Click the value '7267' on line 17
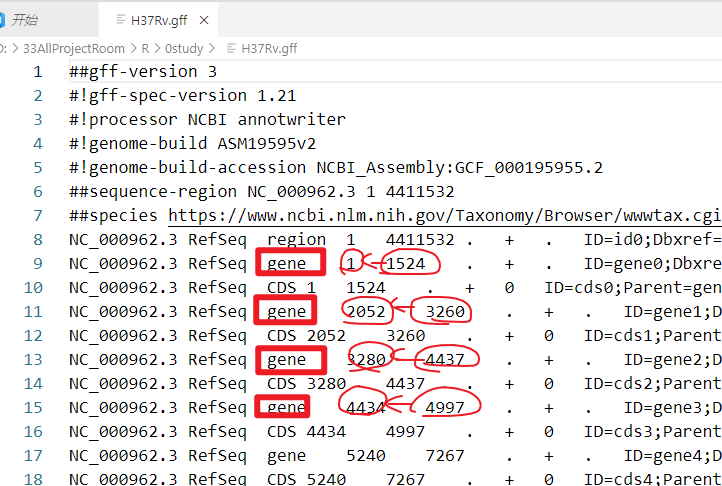 coord(445,456)
